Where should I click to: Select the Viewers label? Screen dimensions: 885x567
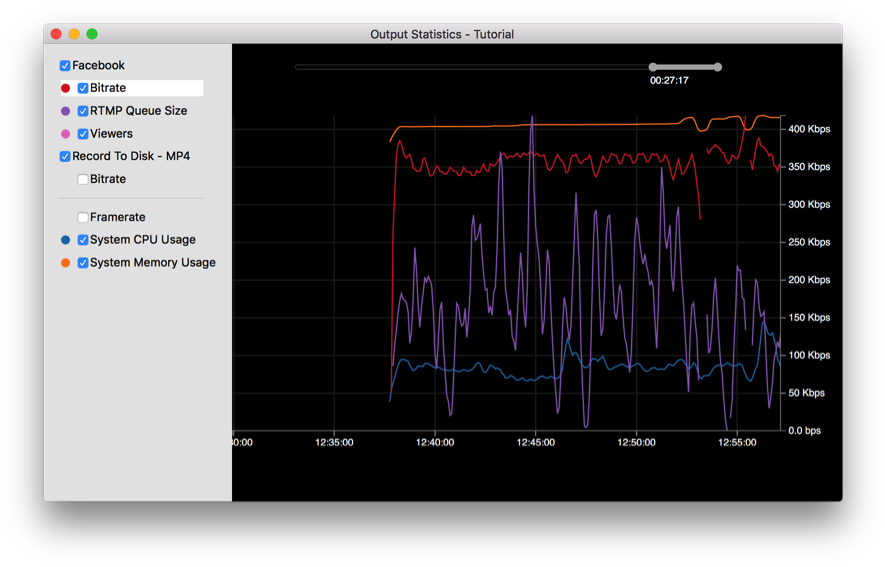pos(111,134)
